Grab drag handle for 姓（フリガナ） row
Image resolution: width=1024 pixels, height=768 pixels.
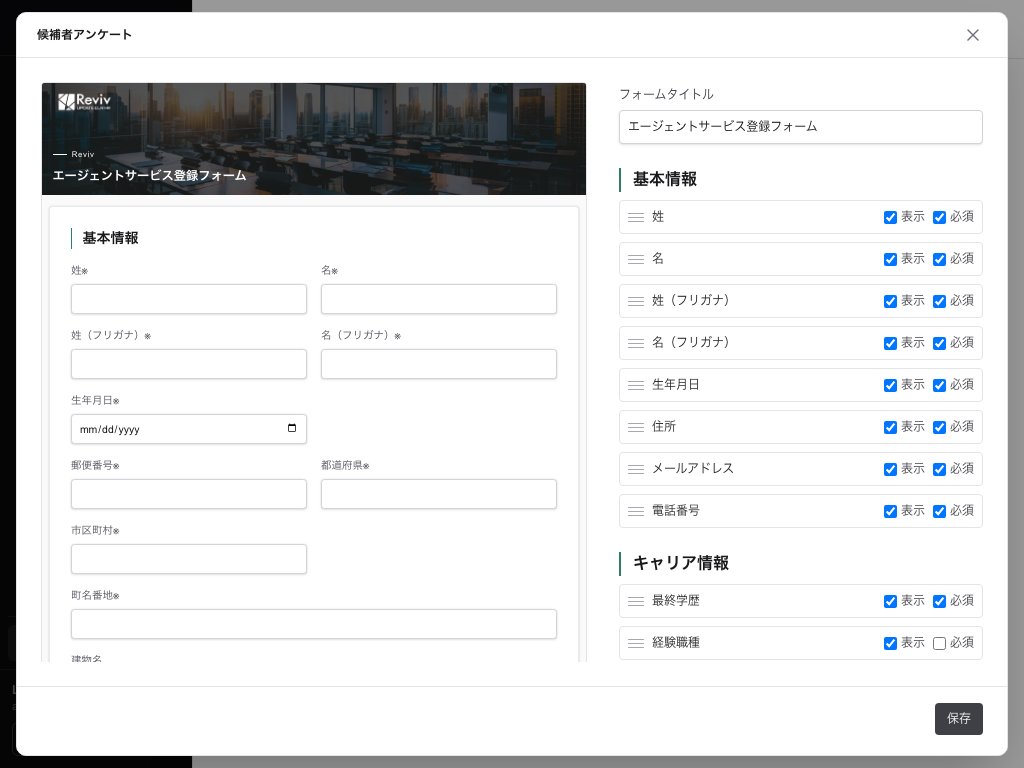pyautogui.click(x=635, y=301)
